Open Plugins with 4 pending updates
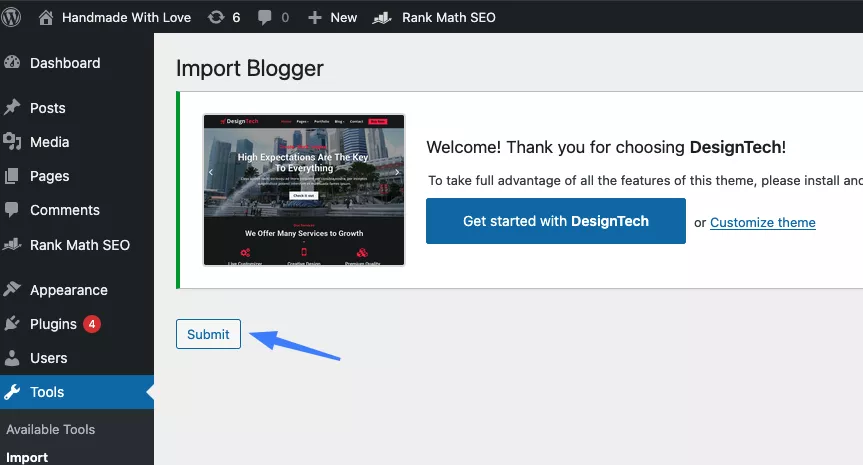The width and height of the screenshot is (863, 465). pos(53,324)
